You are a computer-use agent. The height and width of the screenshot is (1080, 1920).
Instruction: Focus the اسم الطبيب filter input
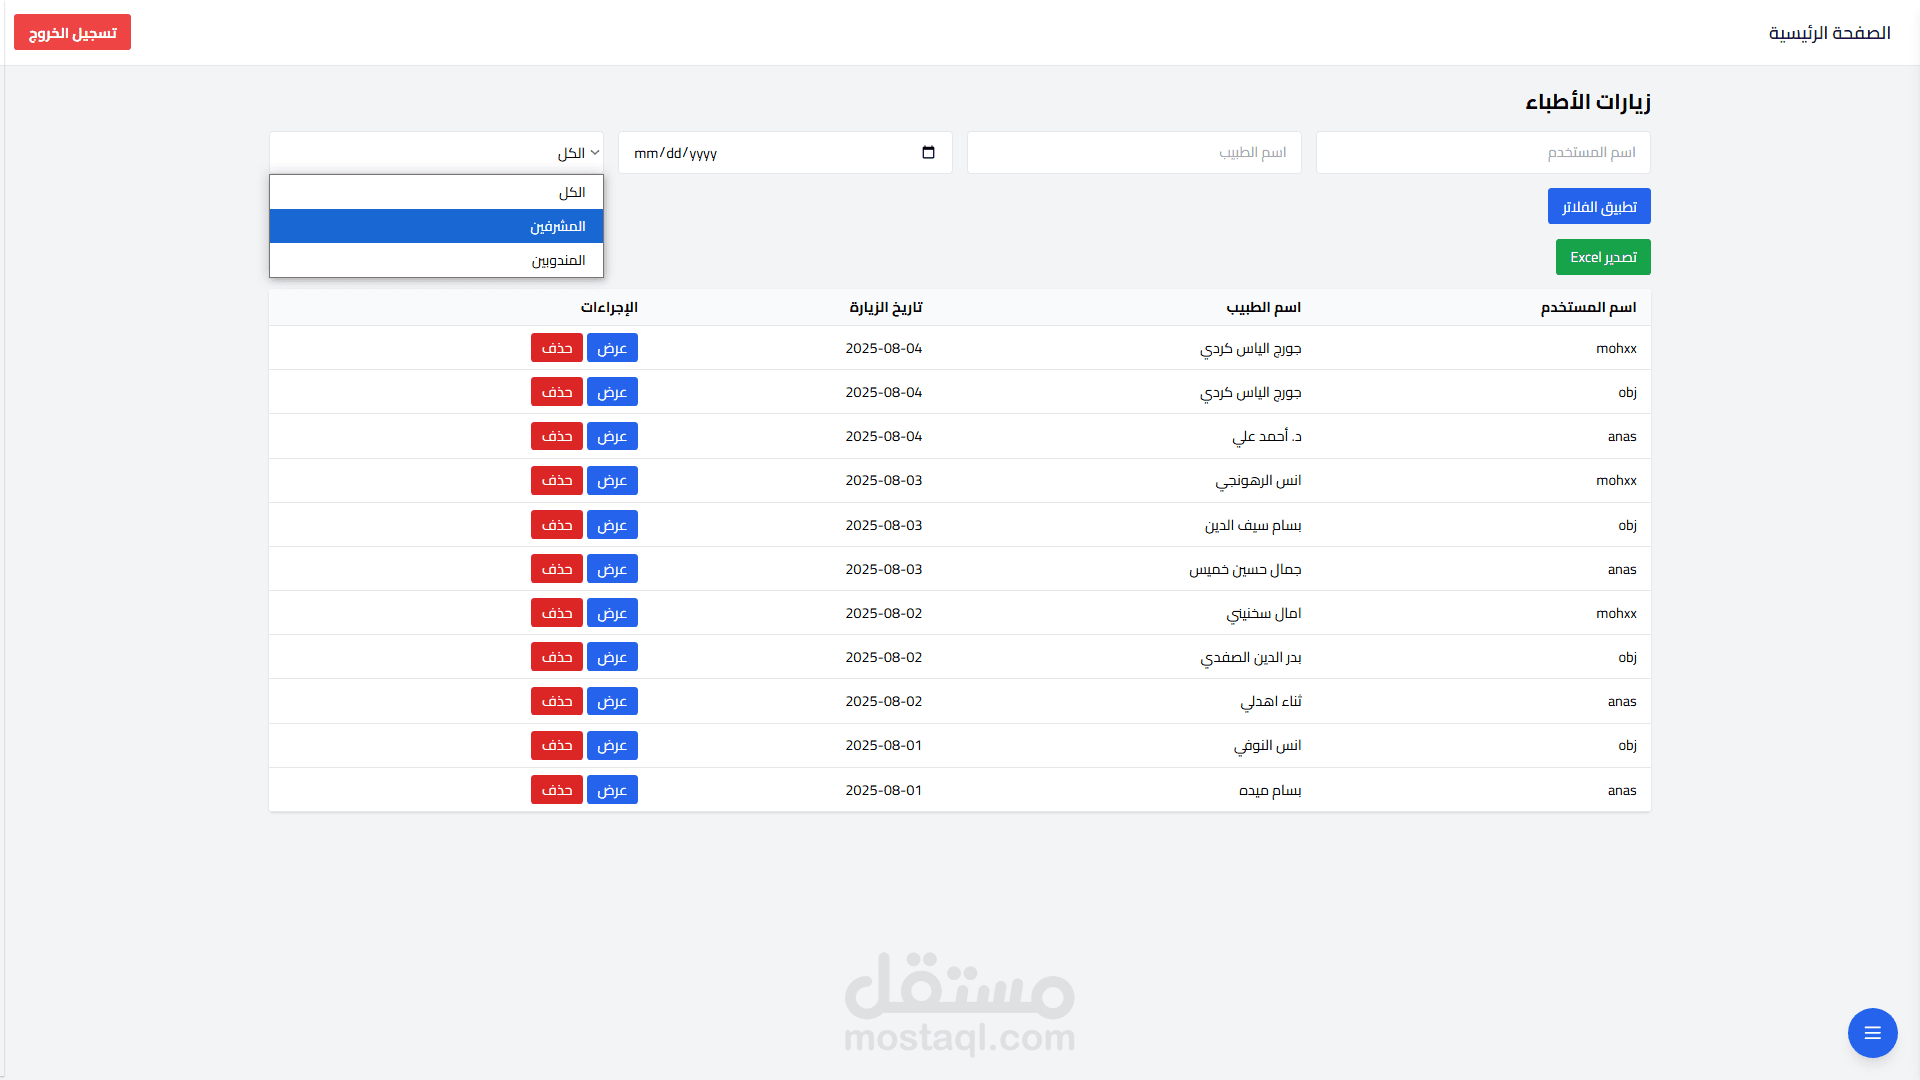(x=1134, y=153)
